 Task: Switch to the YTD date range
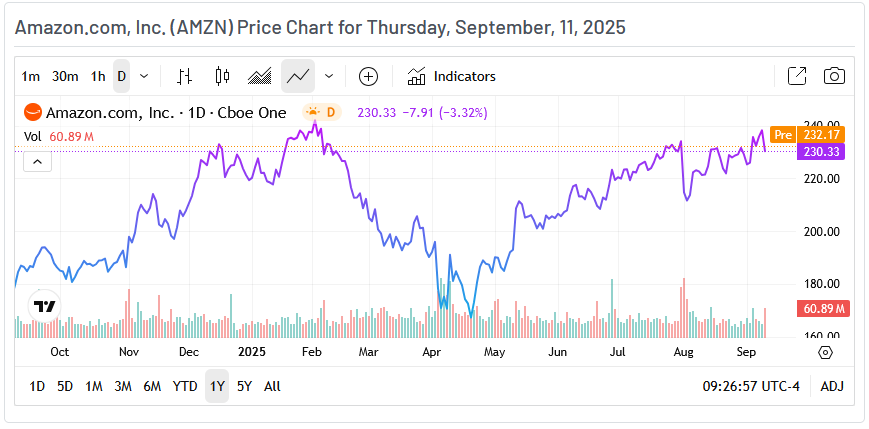click(185, 386)
